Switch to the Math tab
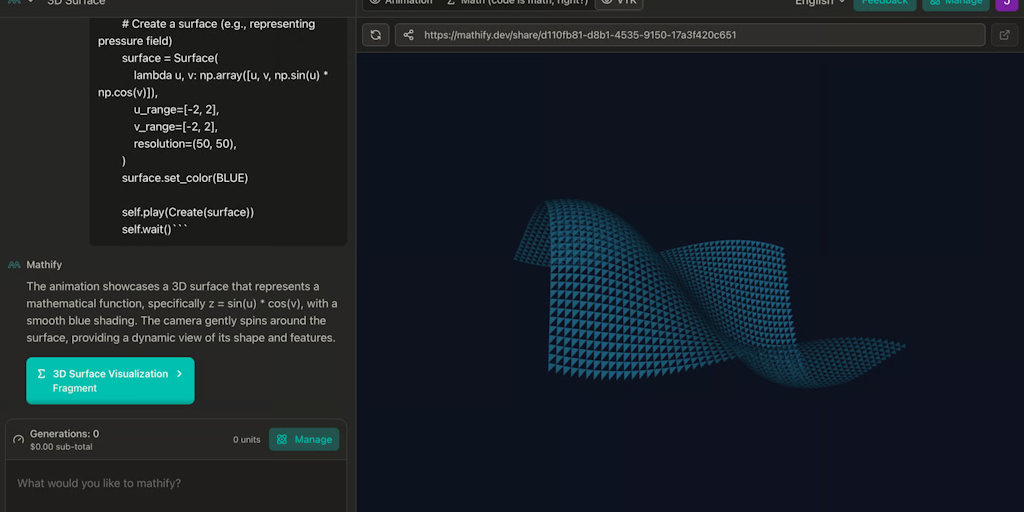The width and height of the screenshot is (1024, 512). coord(516,2)
